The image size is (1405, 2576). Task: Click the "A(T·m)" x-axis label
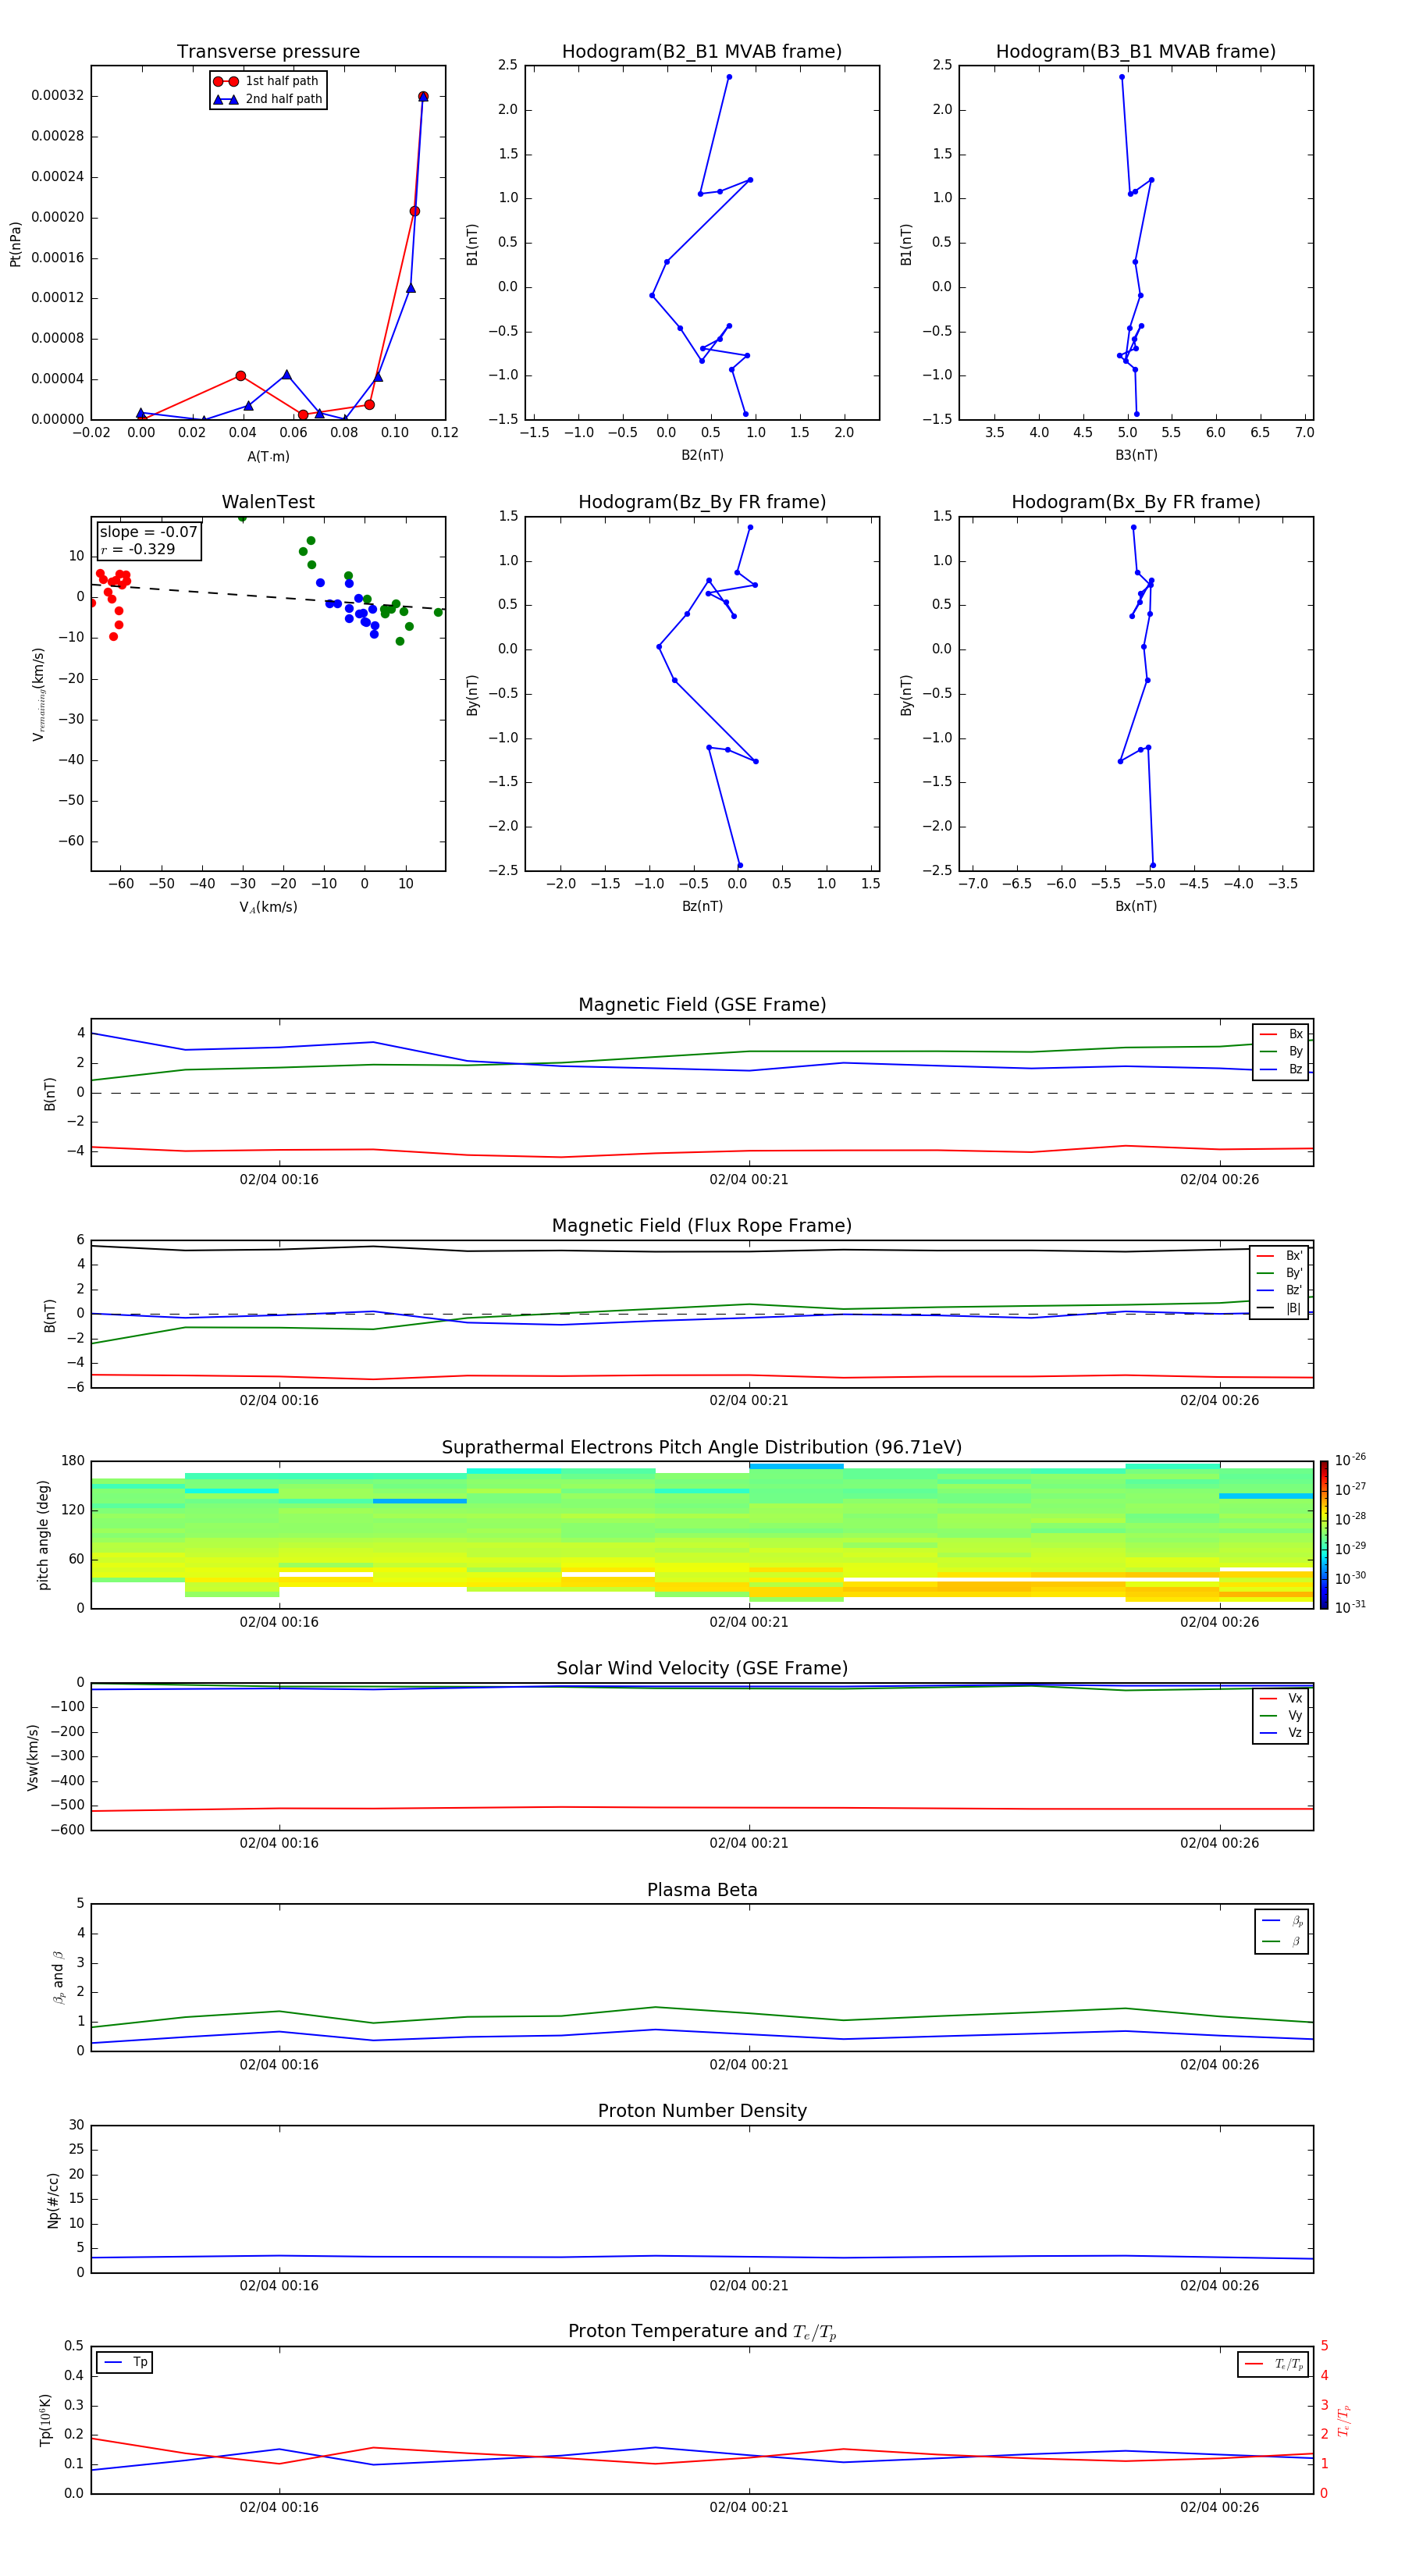point(268,457)
